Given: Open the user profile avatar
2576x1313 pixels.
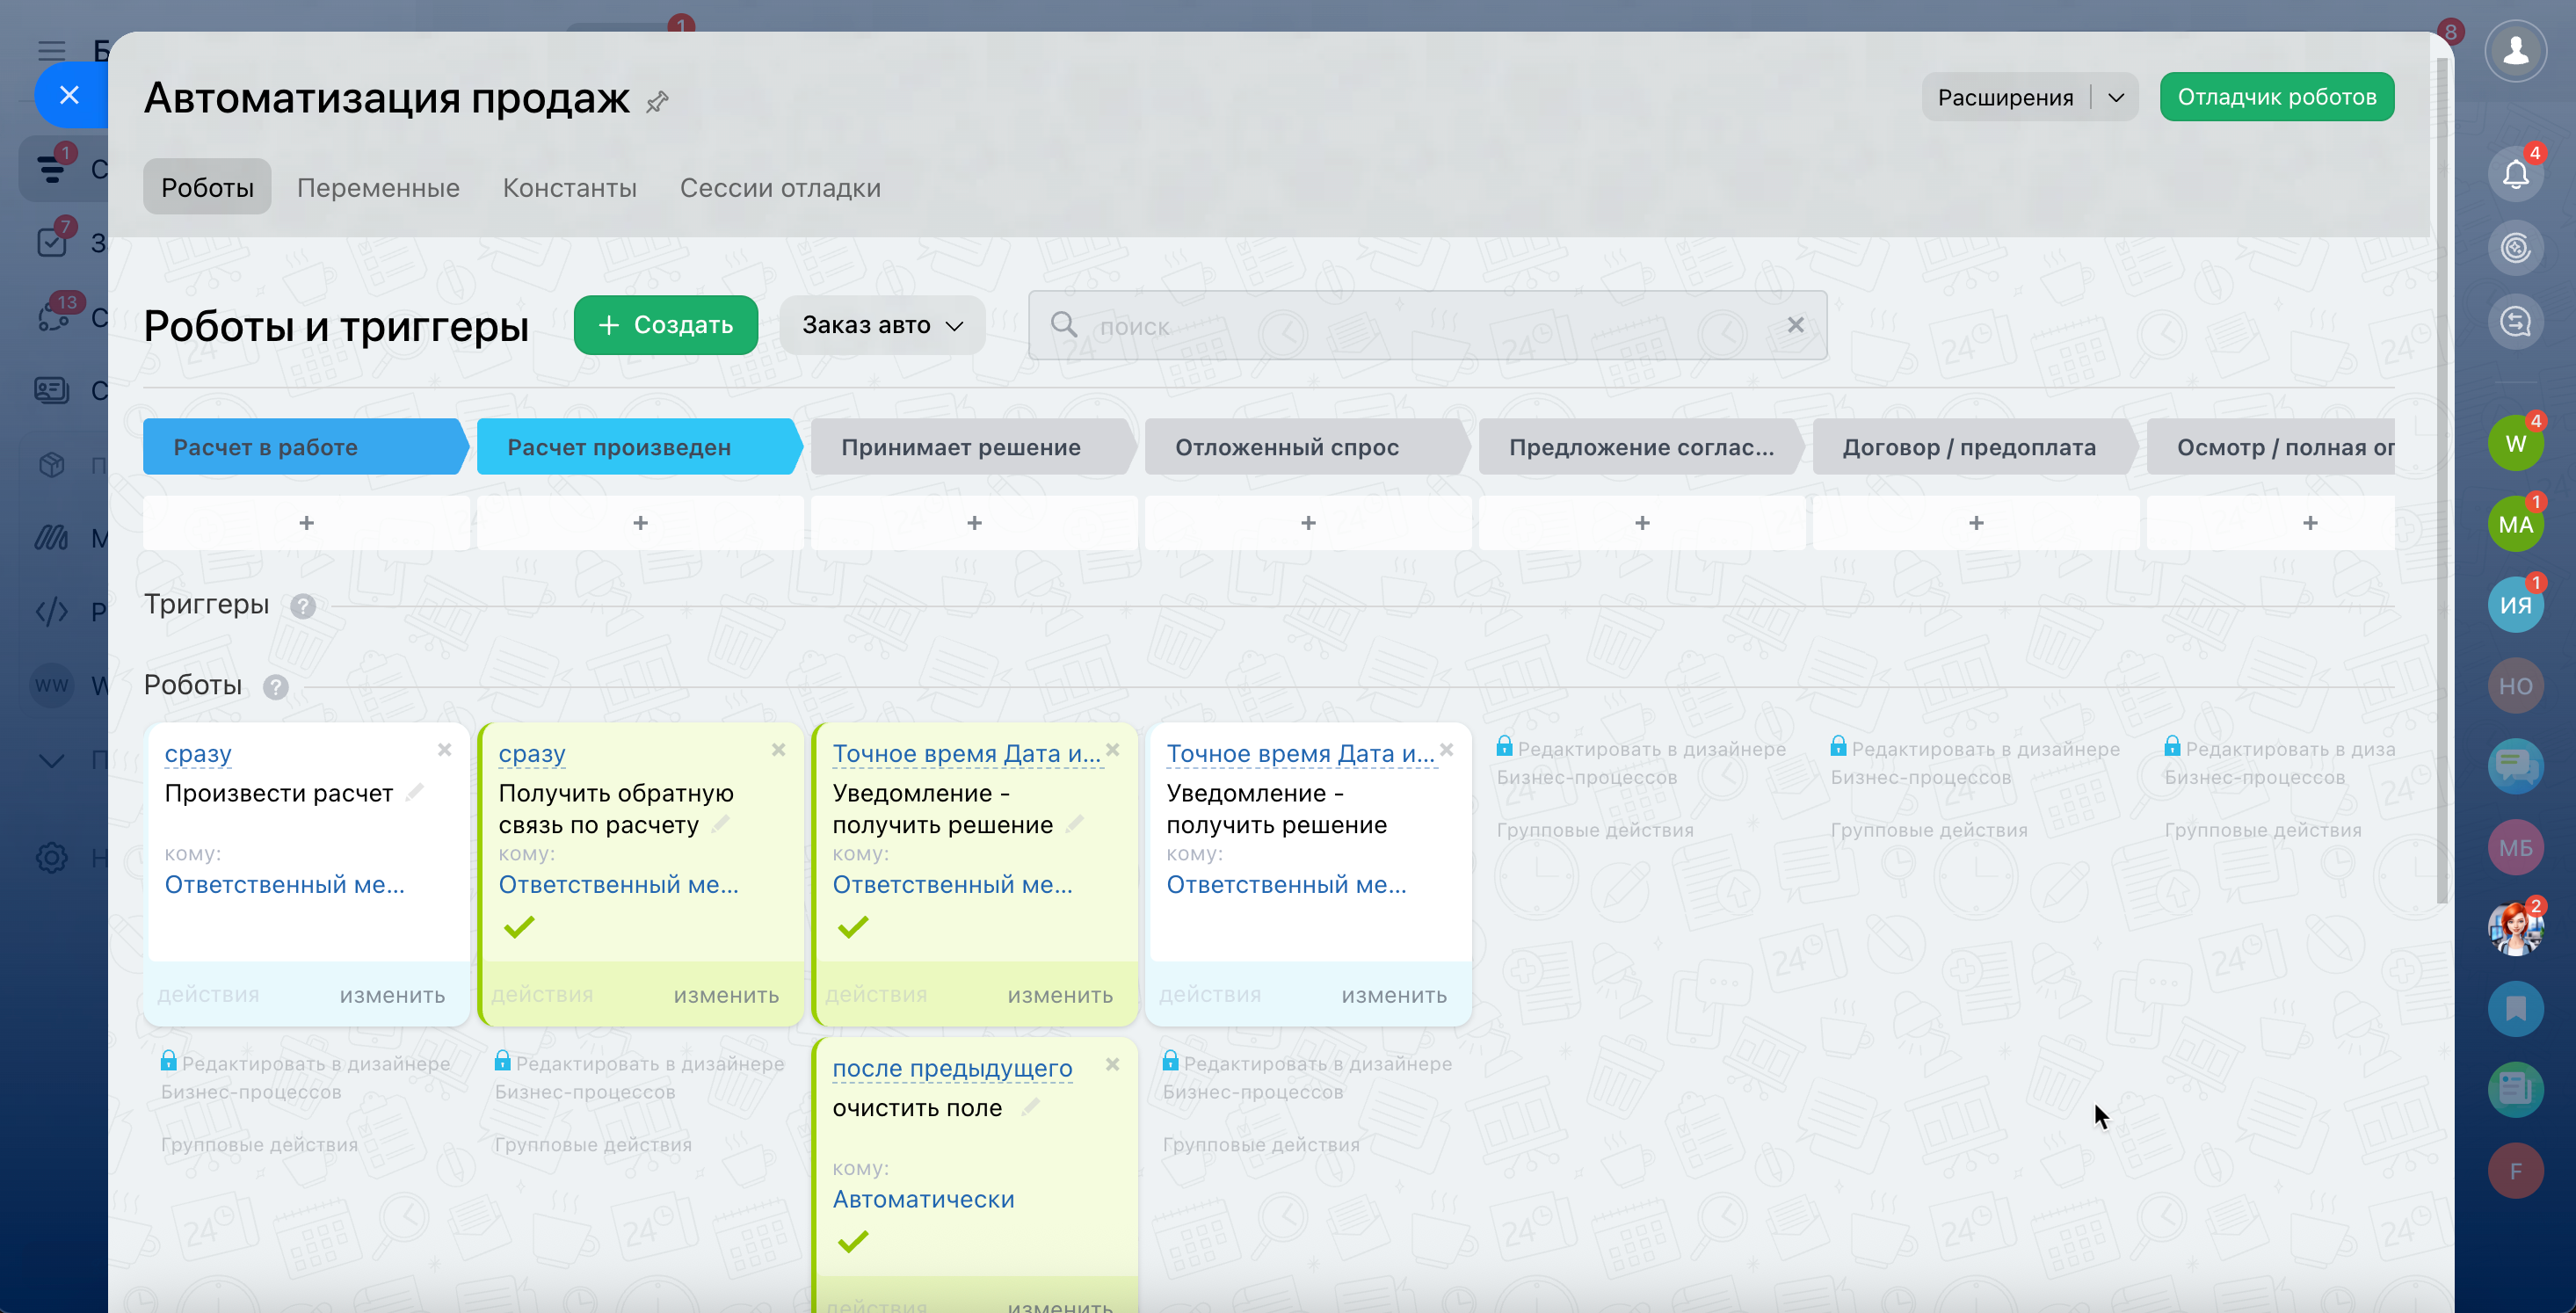Looking at the screenshot, I should [x=2515, y=50].
